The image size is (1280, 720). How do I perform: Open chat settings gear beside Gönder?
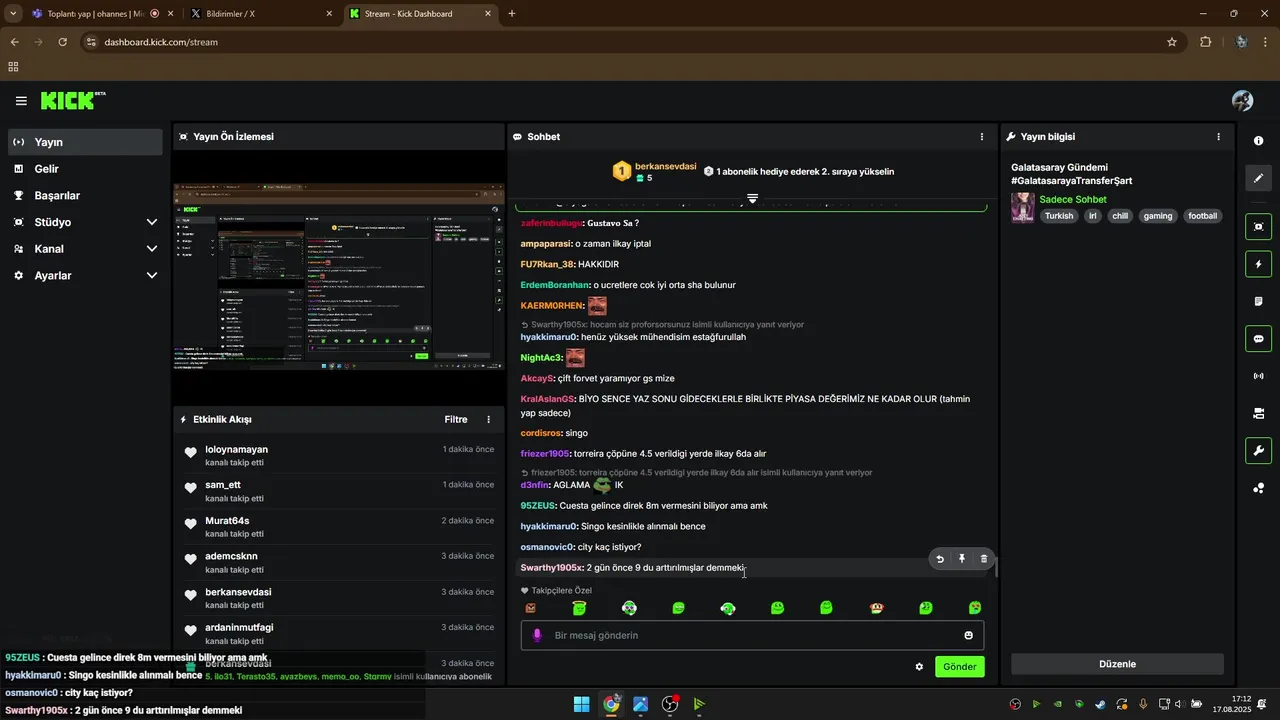[x=919, y=667]
